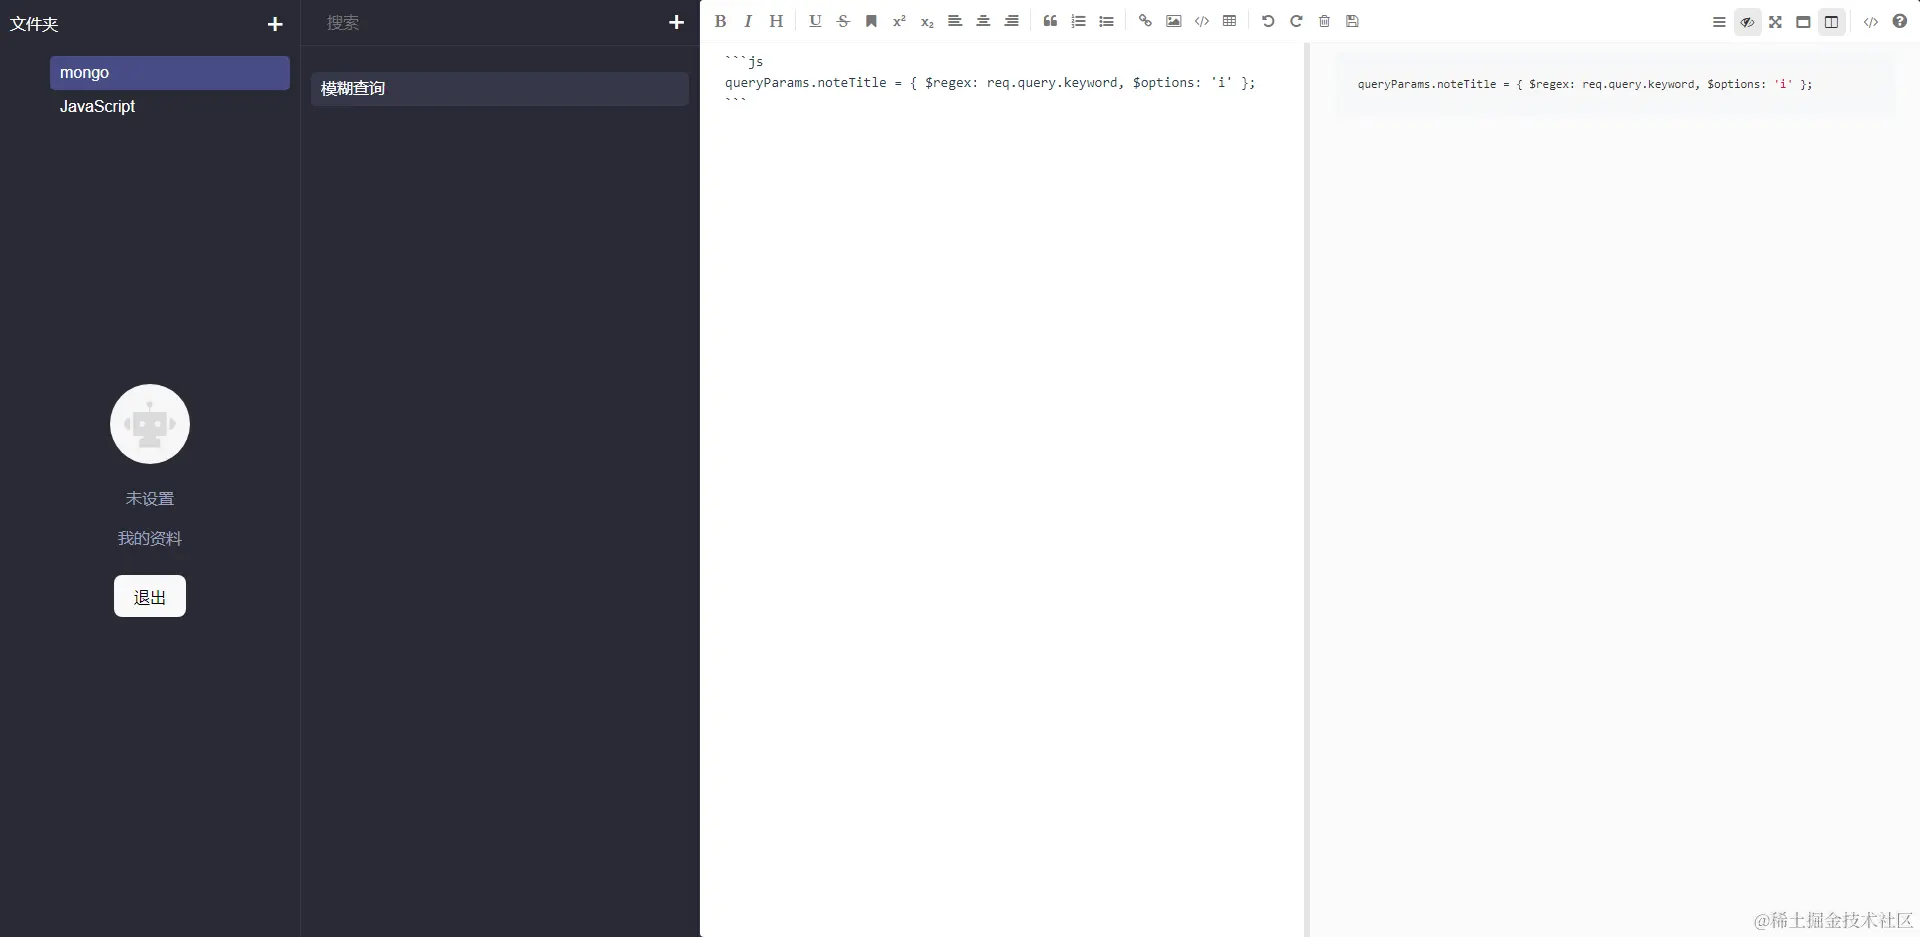The height and width of the screenshot is (937, 1920).
Task: Insert a code block from the left toolbar
Action: pyautogui.click(x=1201, y=21)
